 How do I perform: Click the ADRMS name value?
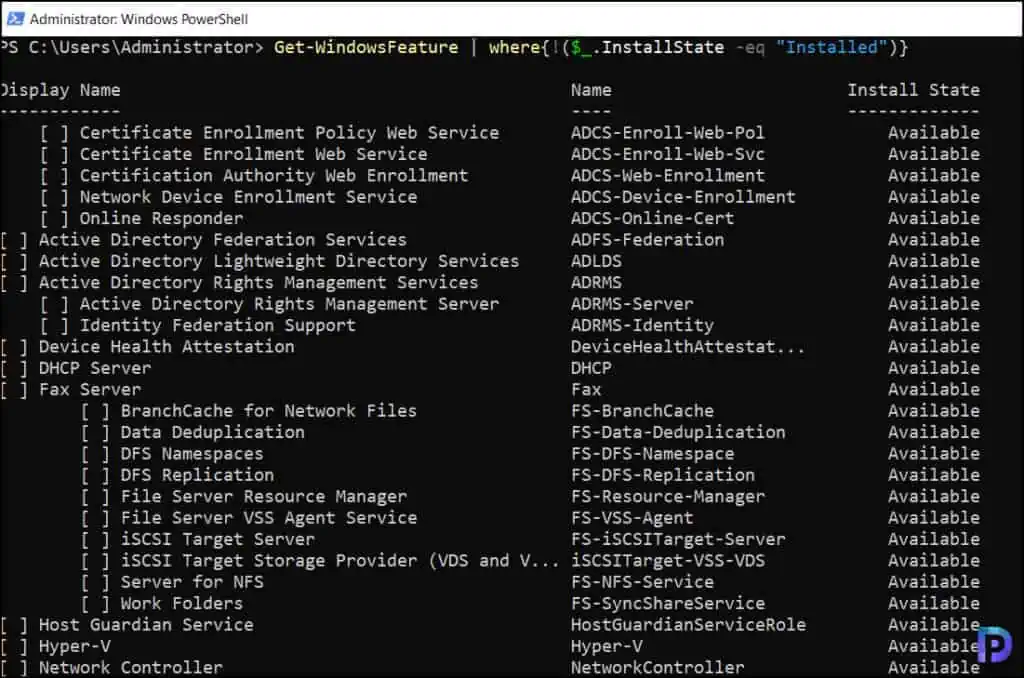click(596, 282)
